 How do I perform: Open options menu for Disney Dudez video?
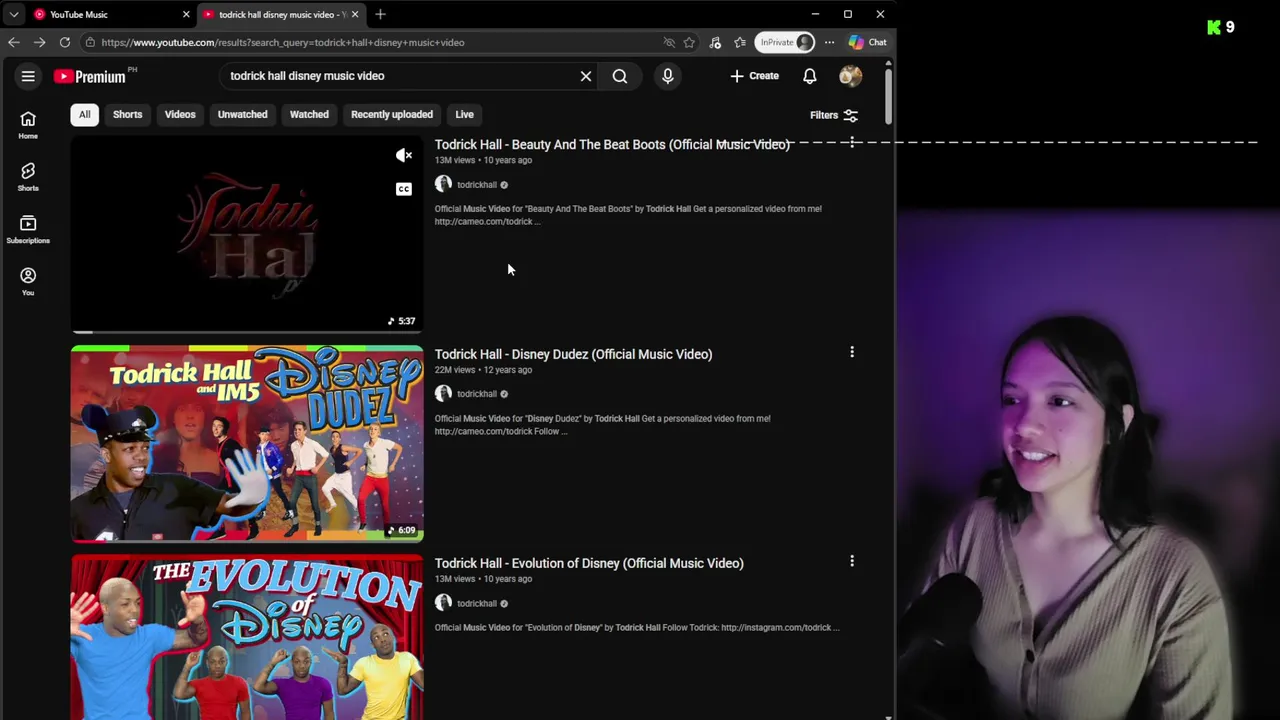[852, 352]
